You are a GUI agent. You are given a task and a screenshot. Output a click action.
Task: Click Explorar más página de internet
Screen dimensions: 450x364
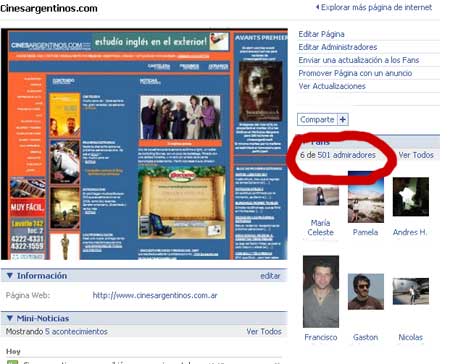(x=374, y=7)
